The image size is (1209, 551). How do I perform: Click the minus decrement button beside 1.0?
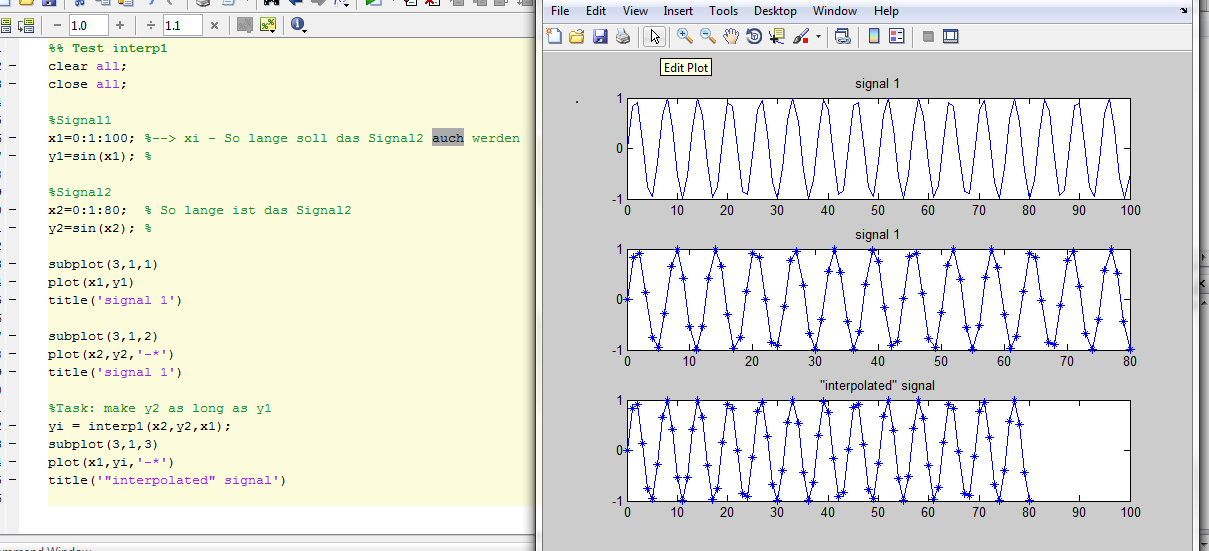tap(56, 25)
